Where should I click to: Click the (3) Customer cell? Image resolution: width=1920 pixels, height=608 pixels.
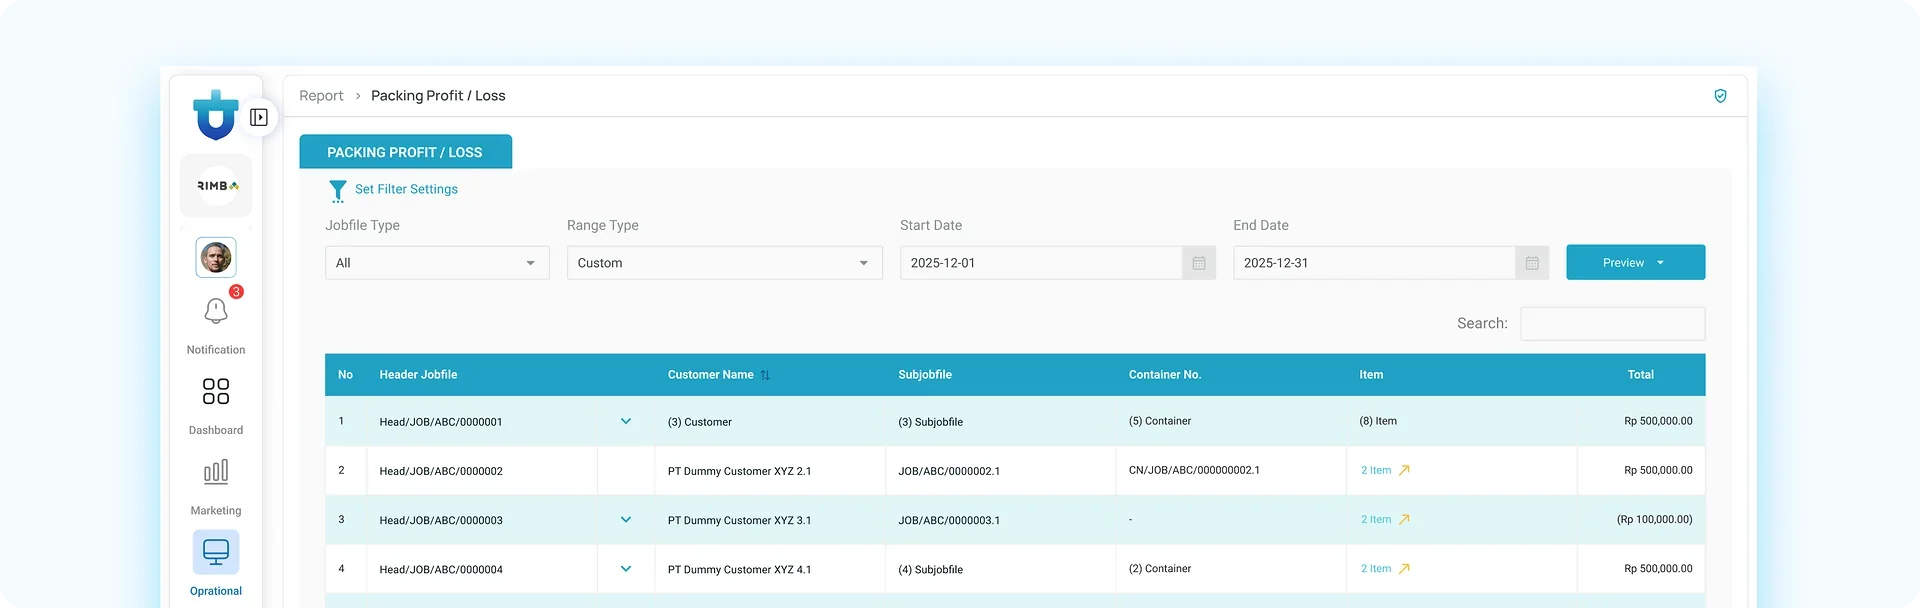click(699, 422)
